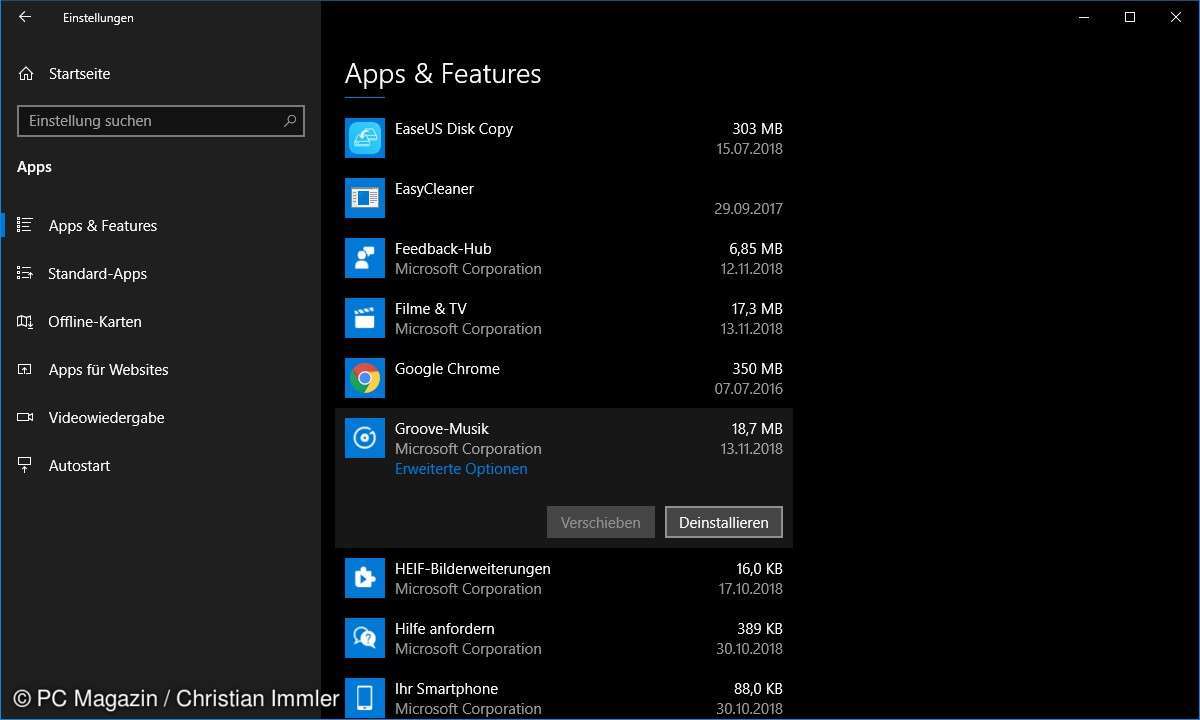The image size is (1200, 720).
Task: Select Autostart sidebar icon
Action: (25, 465)
